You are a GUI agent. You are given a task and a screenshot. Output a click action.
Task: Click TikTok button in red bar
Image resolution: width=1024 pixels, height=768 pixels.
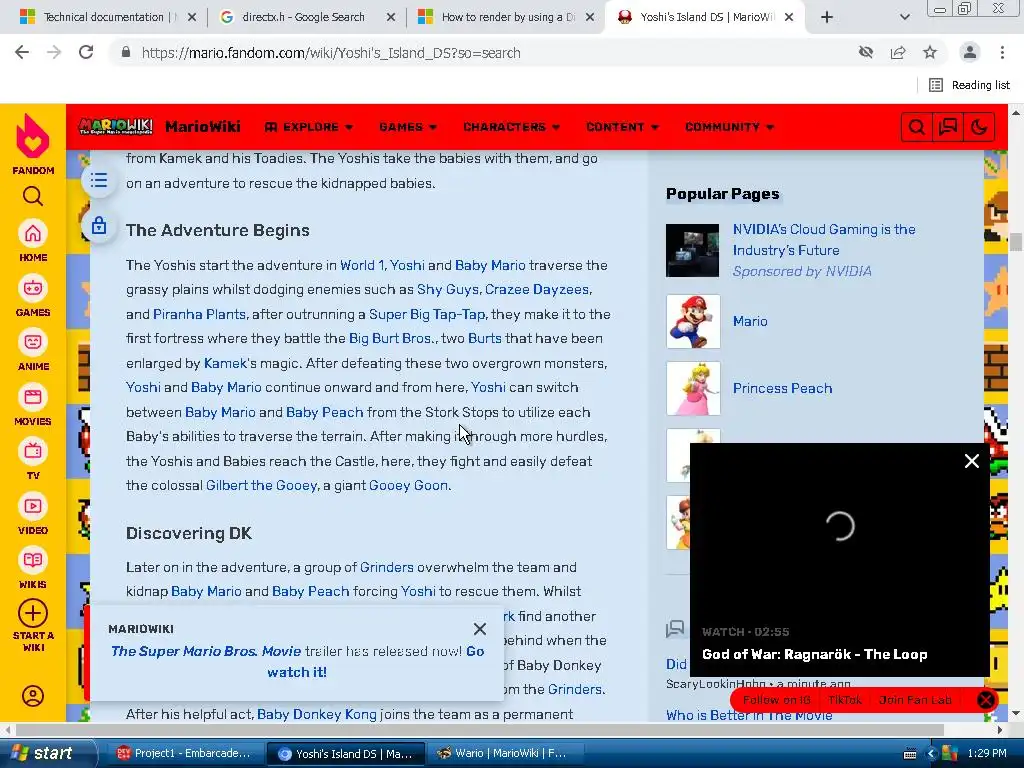click(845, 699)
